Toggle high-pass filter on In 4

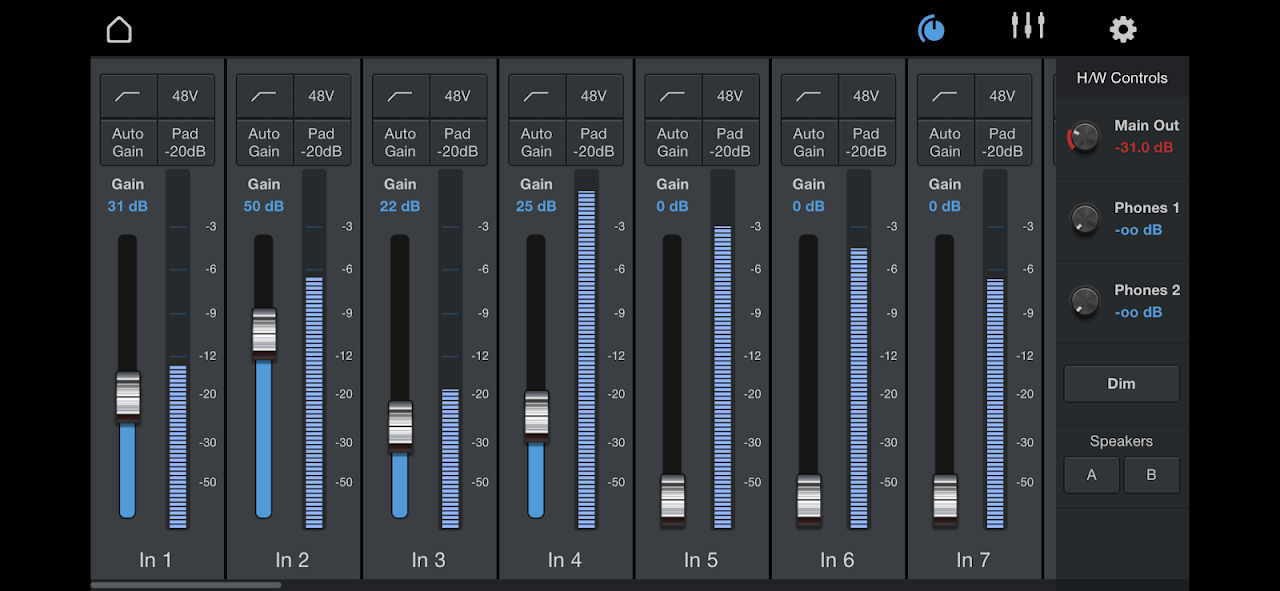click(x=536, y=96)
